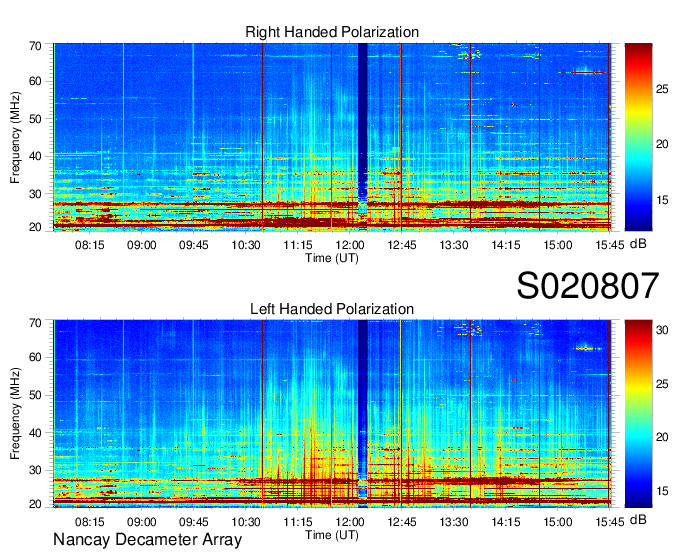Click 50 MHz tick on bottom frequency axis

(35, 395)
